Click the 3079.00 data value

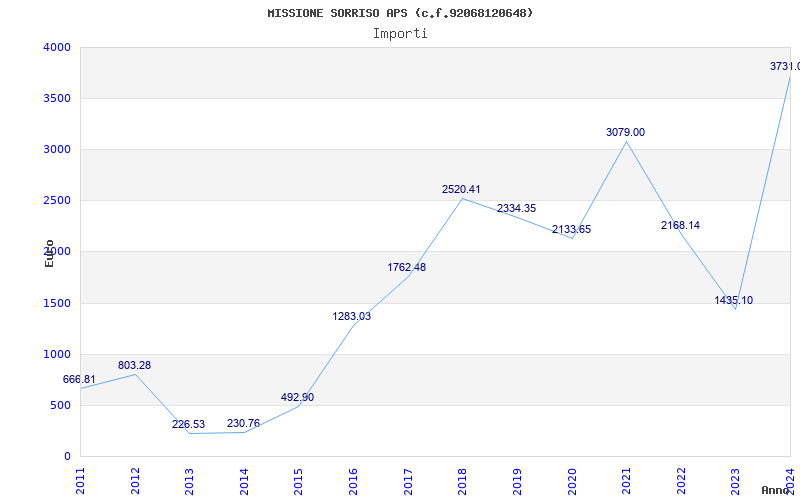[626, 133]
